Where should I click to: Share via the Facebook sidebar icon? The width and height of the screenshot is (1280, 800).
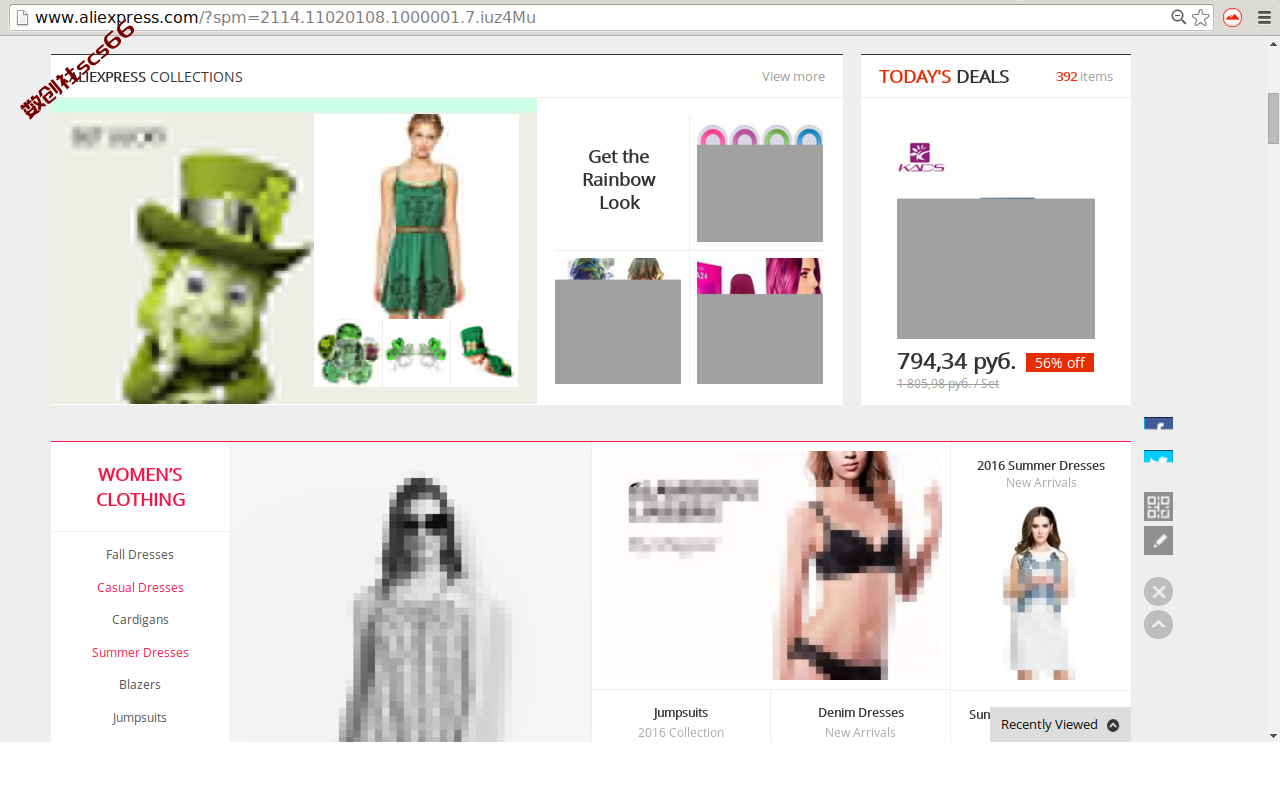click(x=1158, y=424)
